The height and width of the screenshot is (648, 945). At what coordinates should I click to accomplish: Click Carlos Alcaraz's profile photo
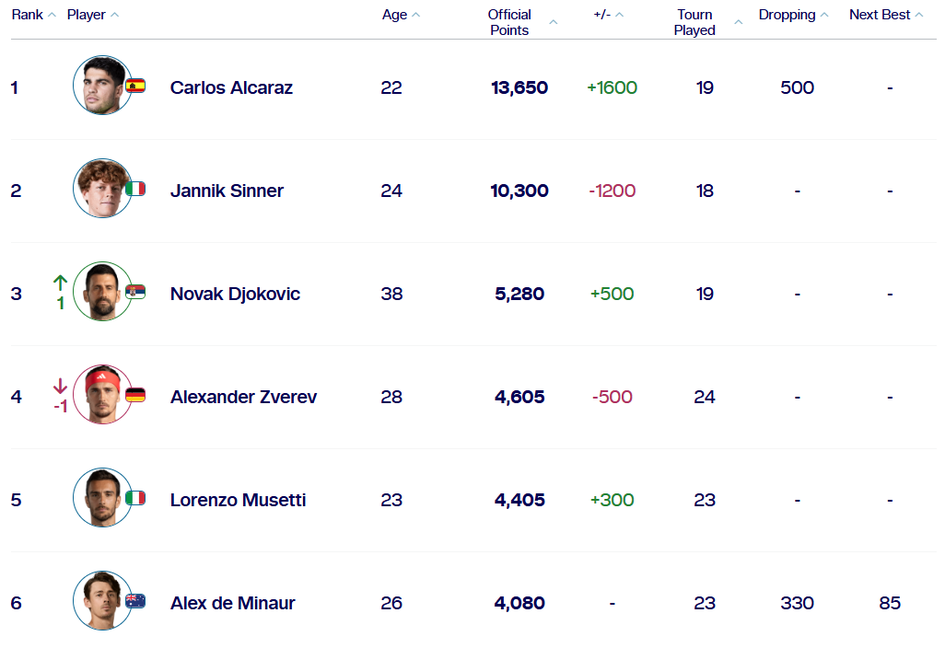coord(102,86)
